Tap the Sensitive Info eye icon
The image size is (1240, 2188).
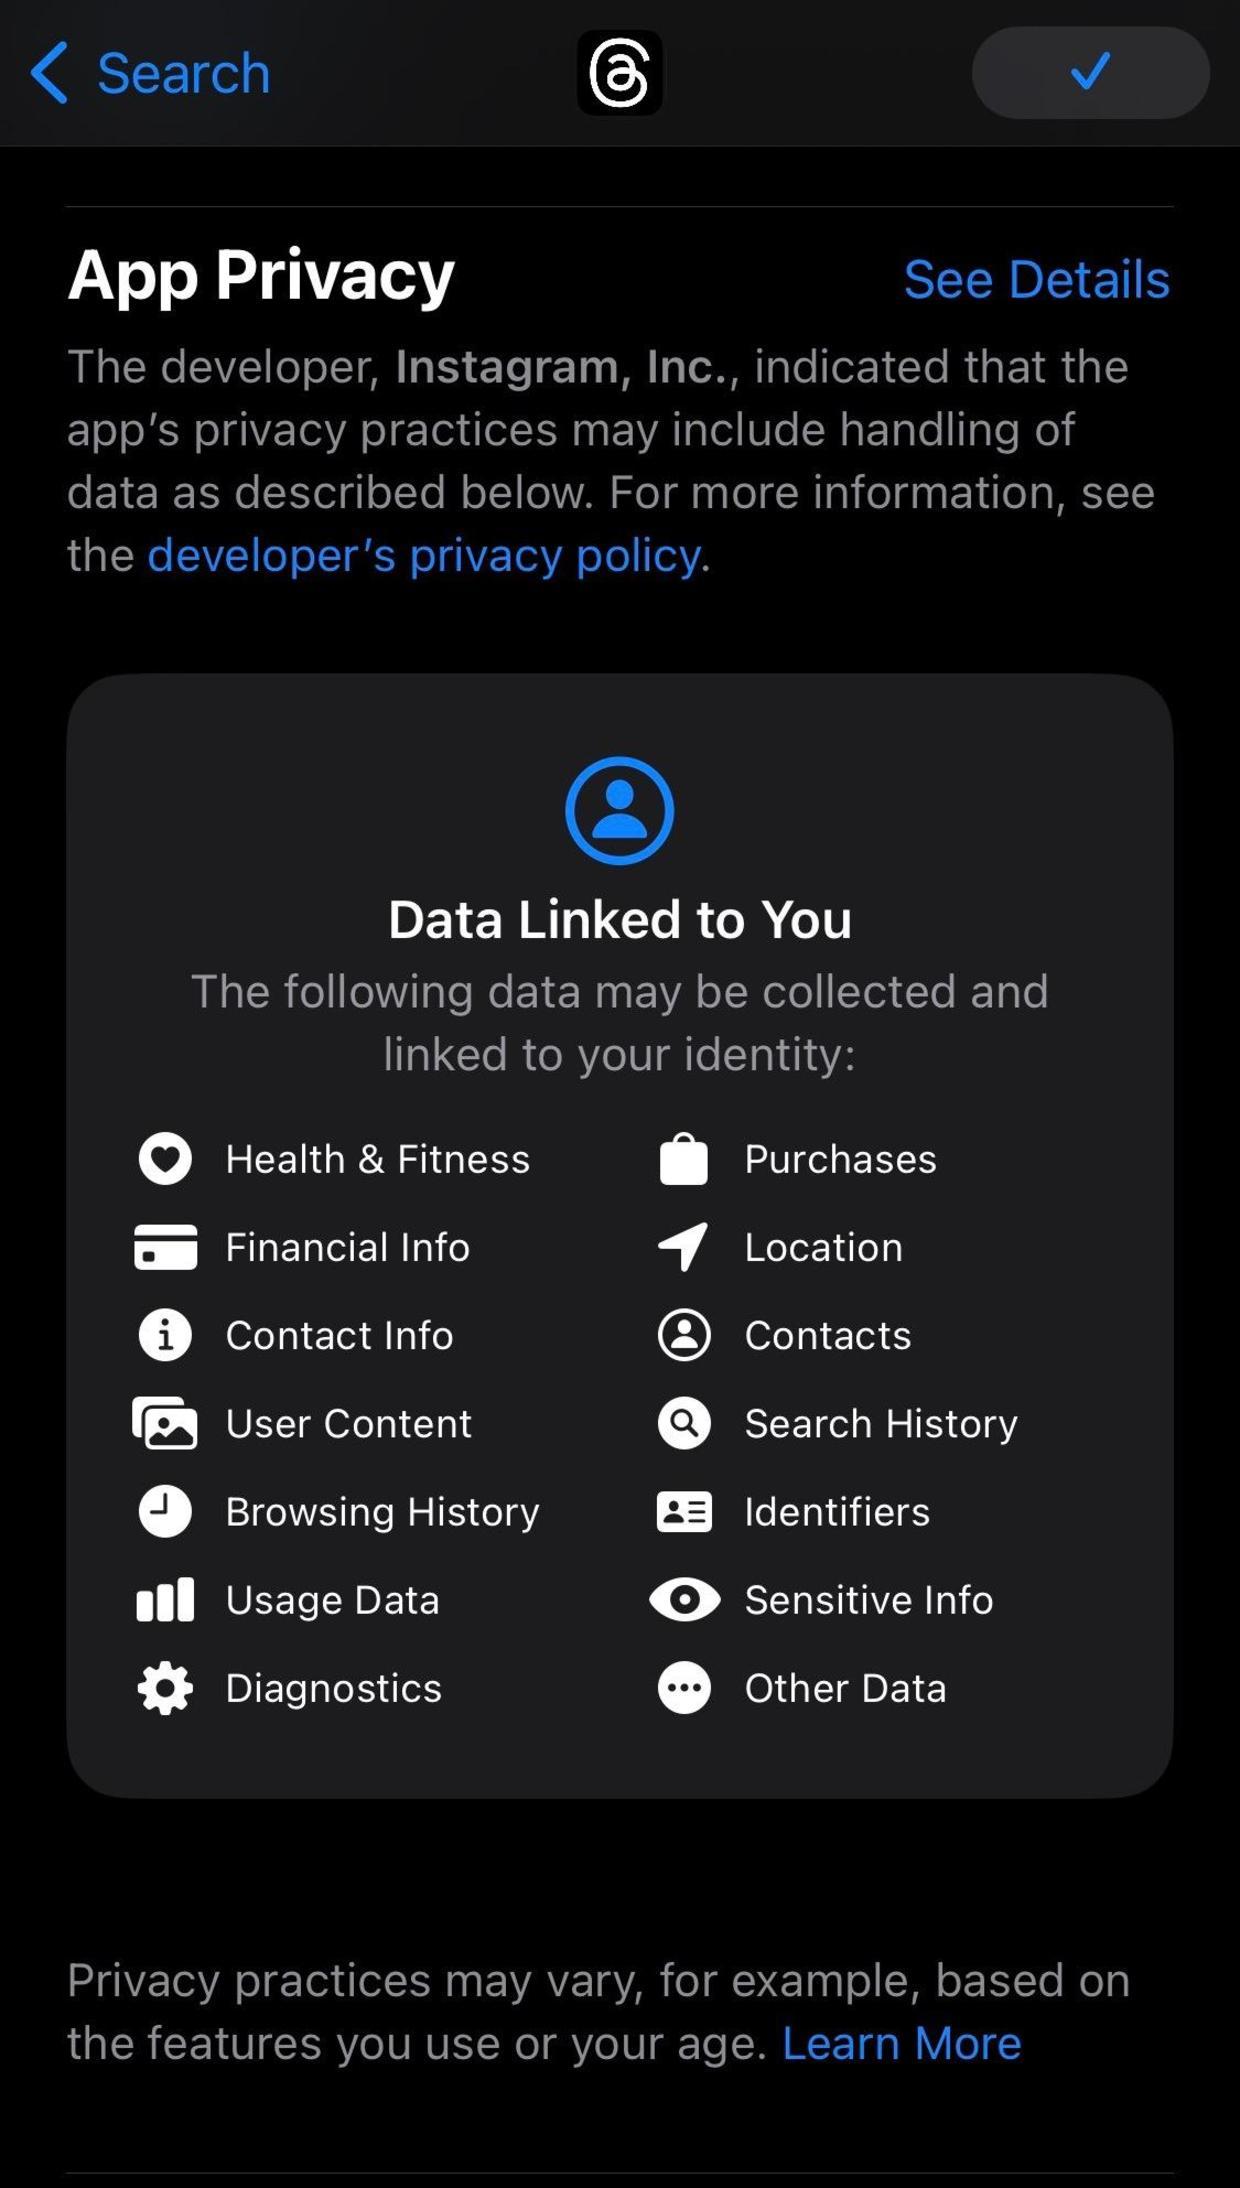tap(684, 1600)
